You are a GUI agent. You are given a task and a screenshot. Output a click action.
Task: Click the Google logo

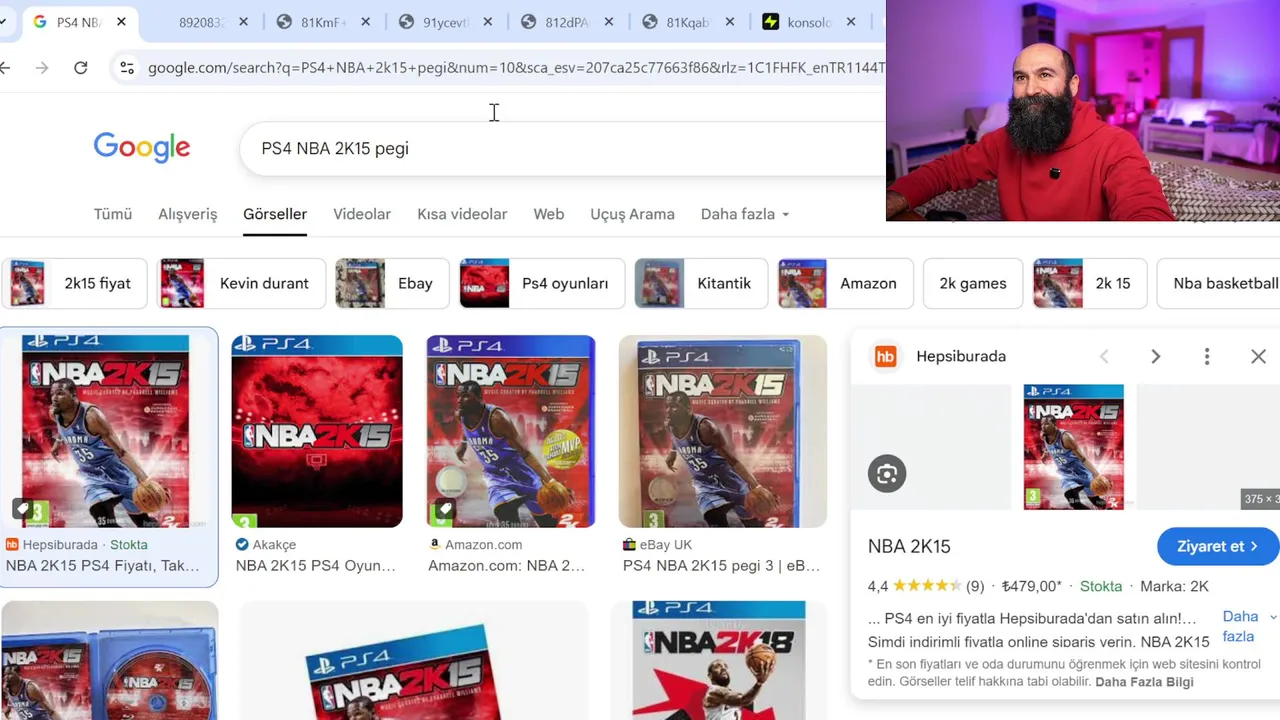click(x=142, y=147)
